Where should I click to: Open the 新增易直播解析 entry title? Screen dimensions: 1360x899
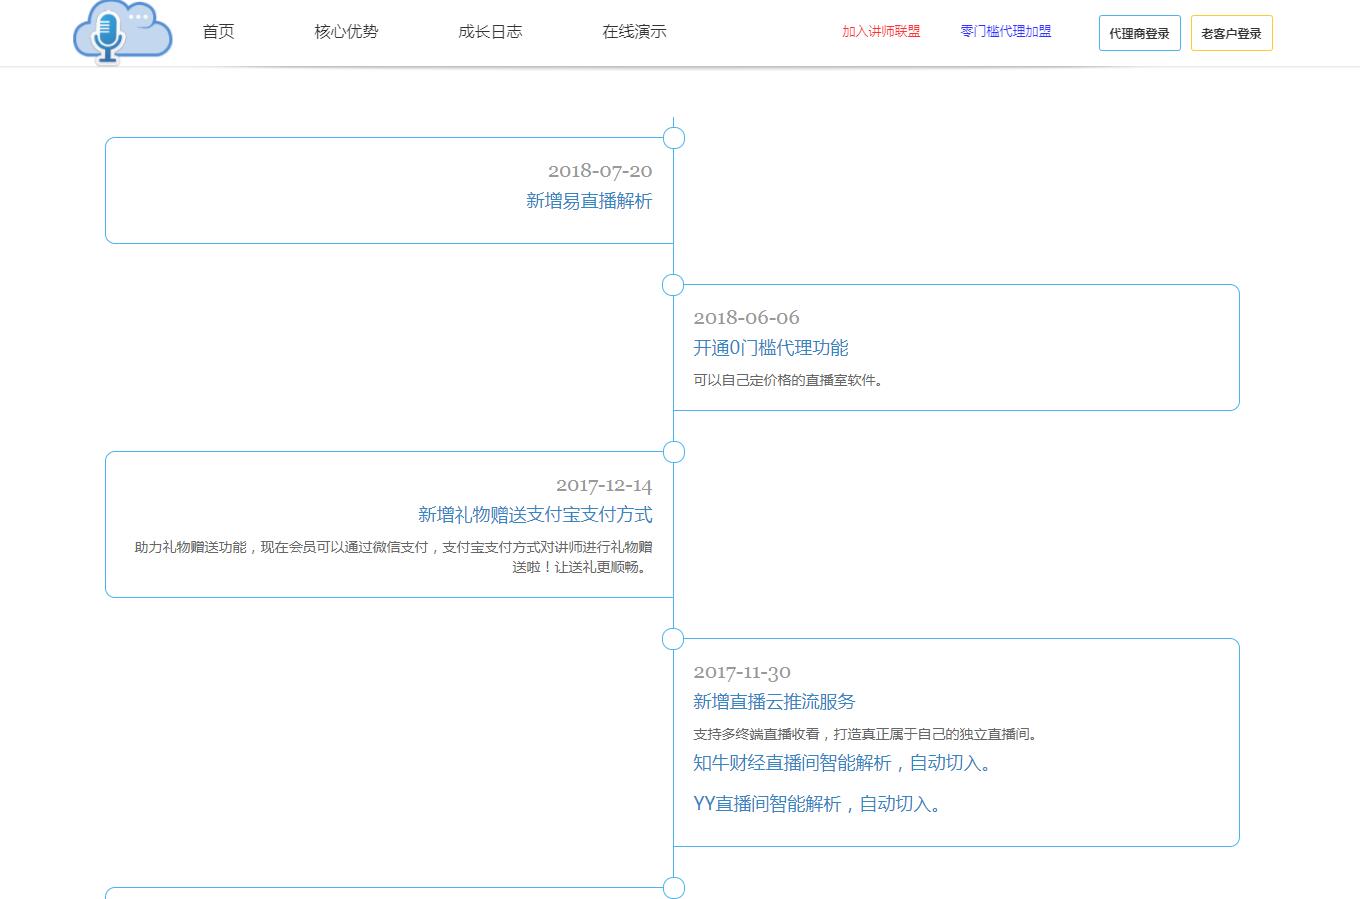(589, 201)
